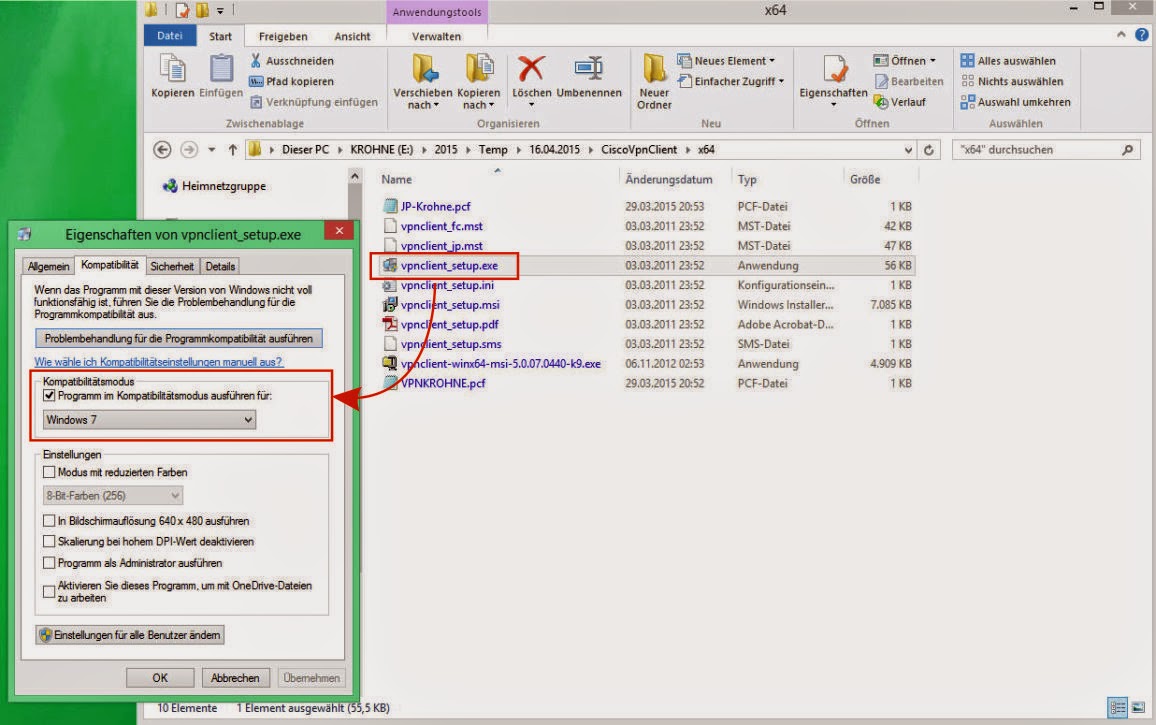Click Problembehandlung für die Programmkompatibilität ausführen
This screenshot has width=1156, height=725.
[178, 339]
